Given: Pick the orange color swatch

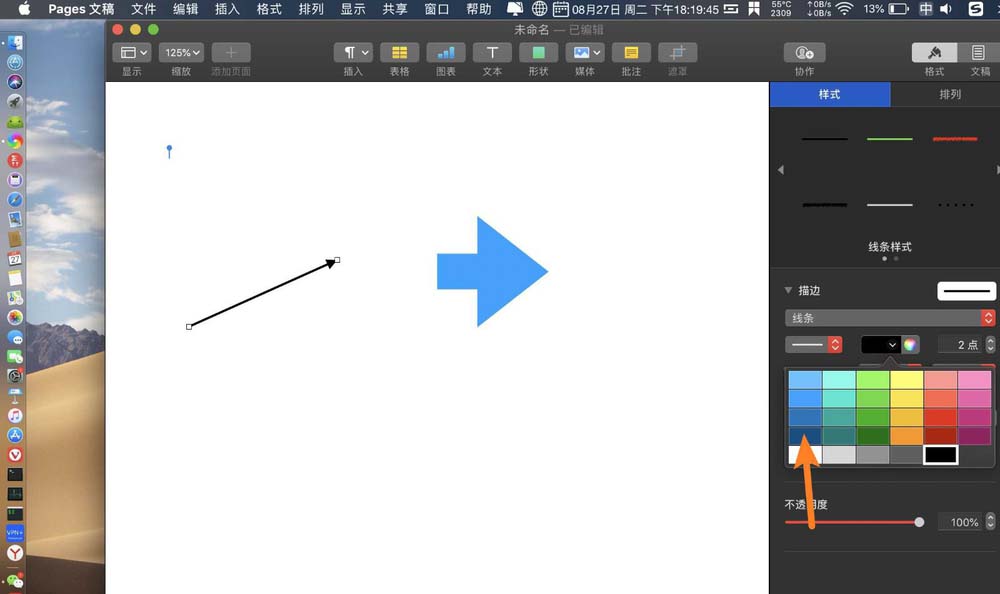Looking at the screenshot, I should [906, 436].
